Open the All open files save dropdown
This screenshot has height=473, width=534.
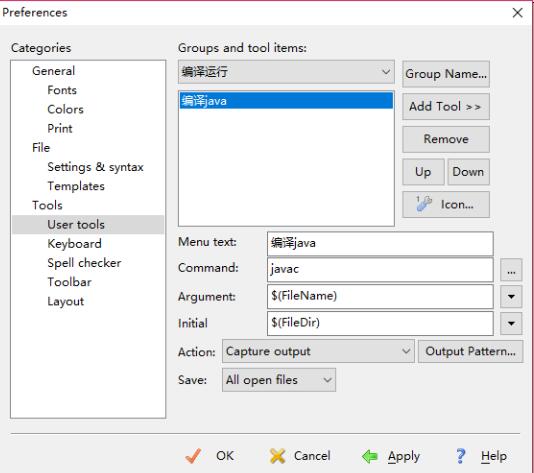[x=279, y=380]
